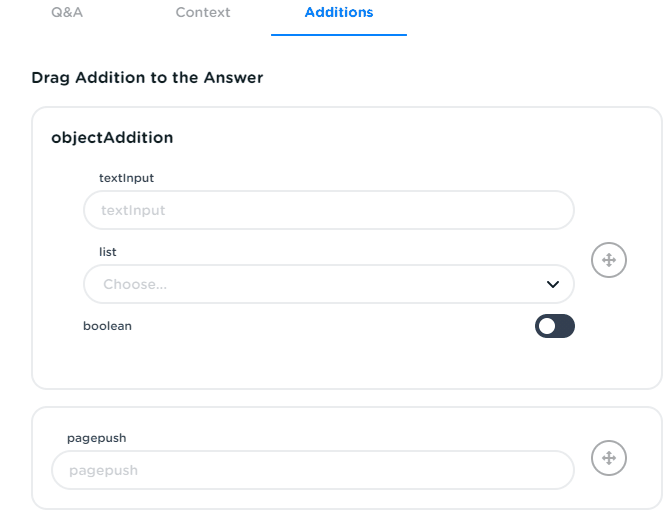Click the textInput label text
Image resolution: width=669 pixels, height=514 pixels.
[127, 178]
